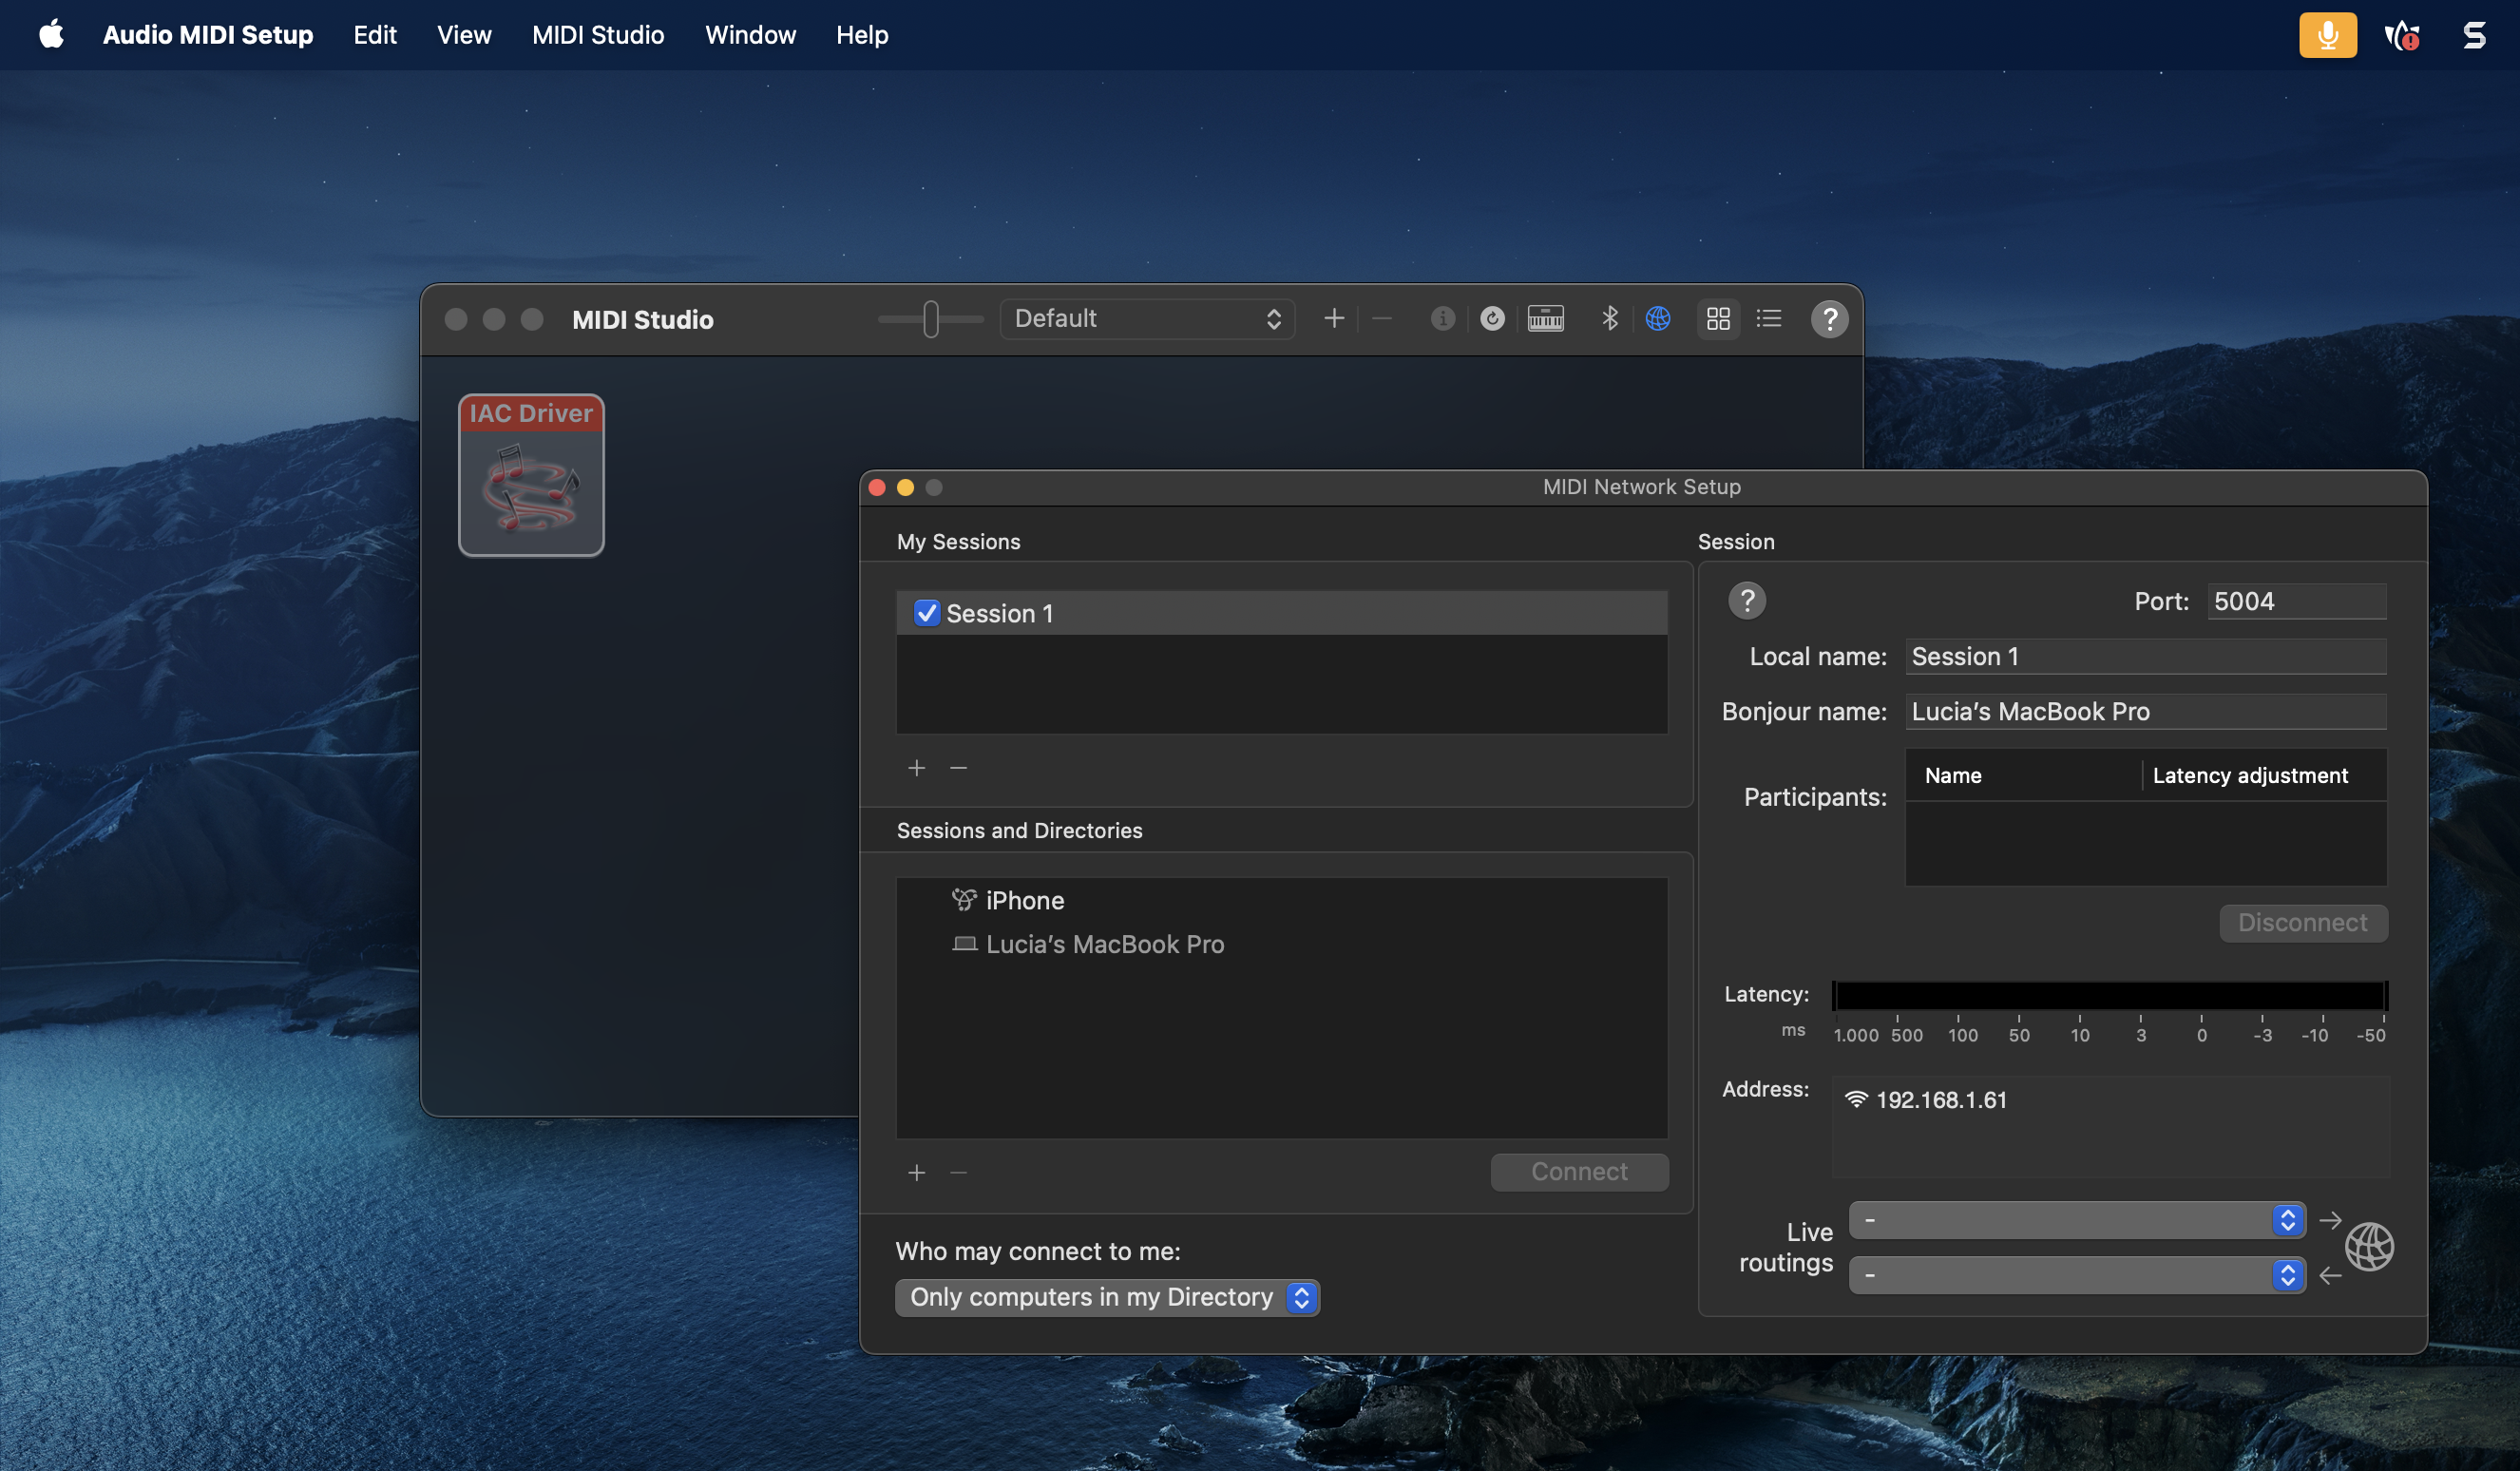Click the Port number field

[x=2295, y=601]
